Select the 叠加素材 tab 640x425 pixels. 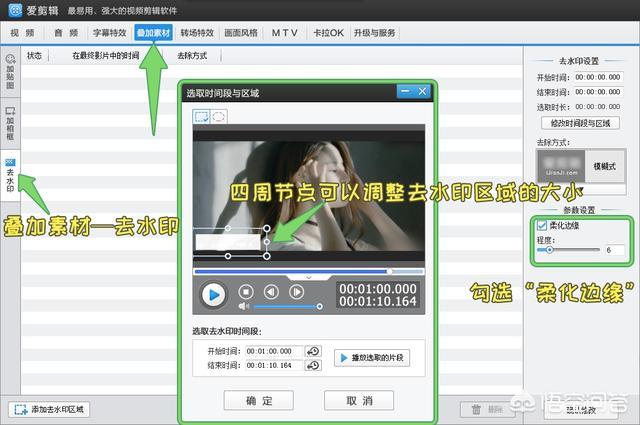point(153,33)
